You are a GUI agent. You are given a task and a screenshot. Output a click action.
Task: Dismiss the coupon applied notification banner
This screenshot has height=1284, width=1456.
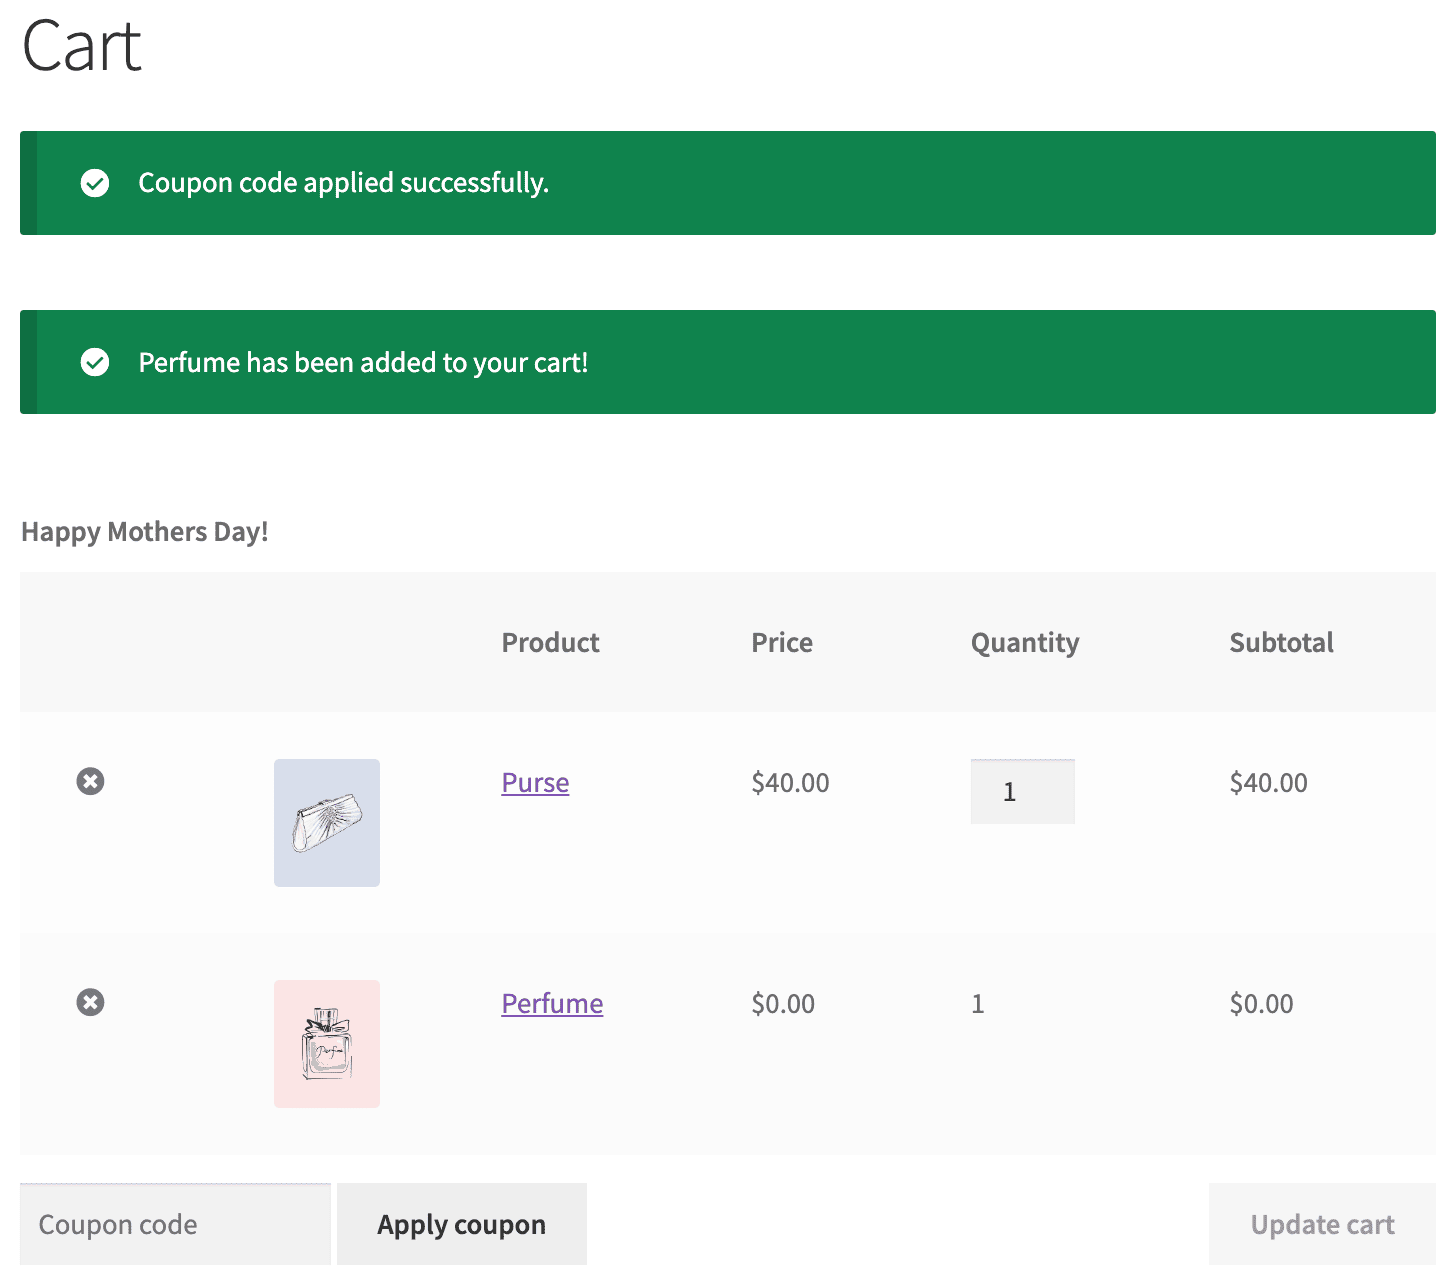[x=727, y=183]
